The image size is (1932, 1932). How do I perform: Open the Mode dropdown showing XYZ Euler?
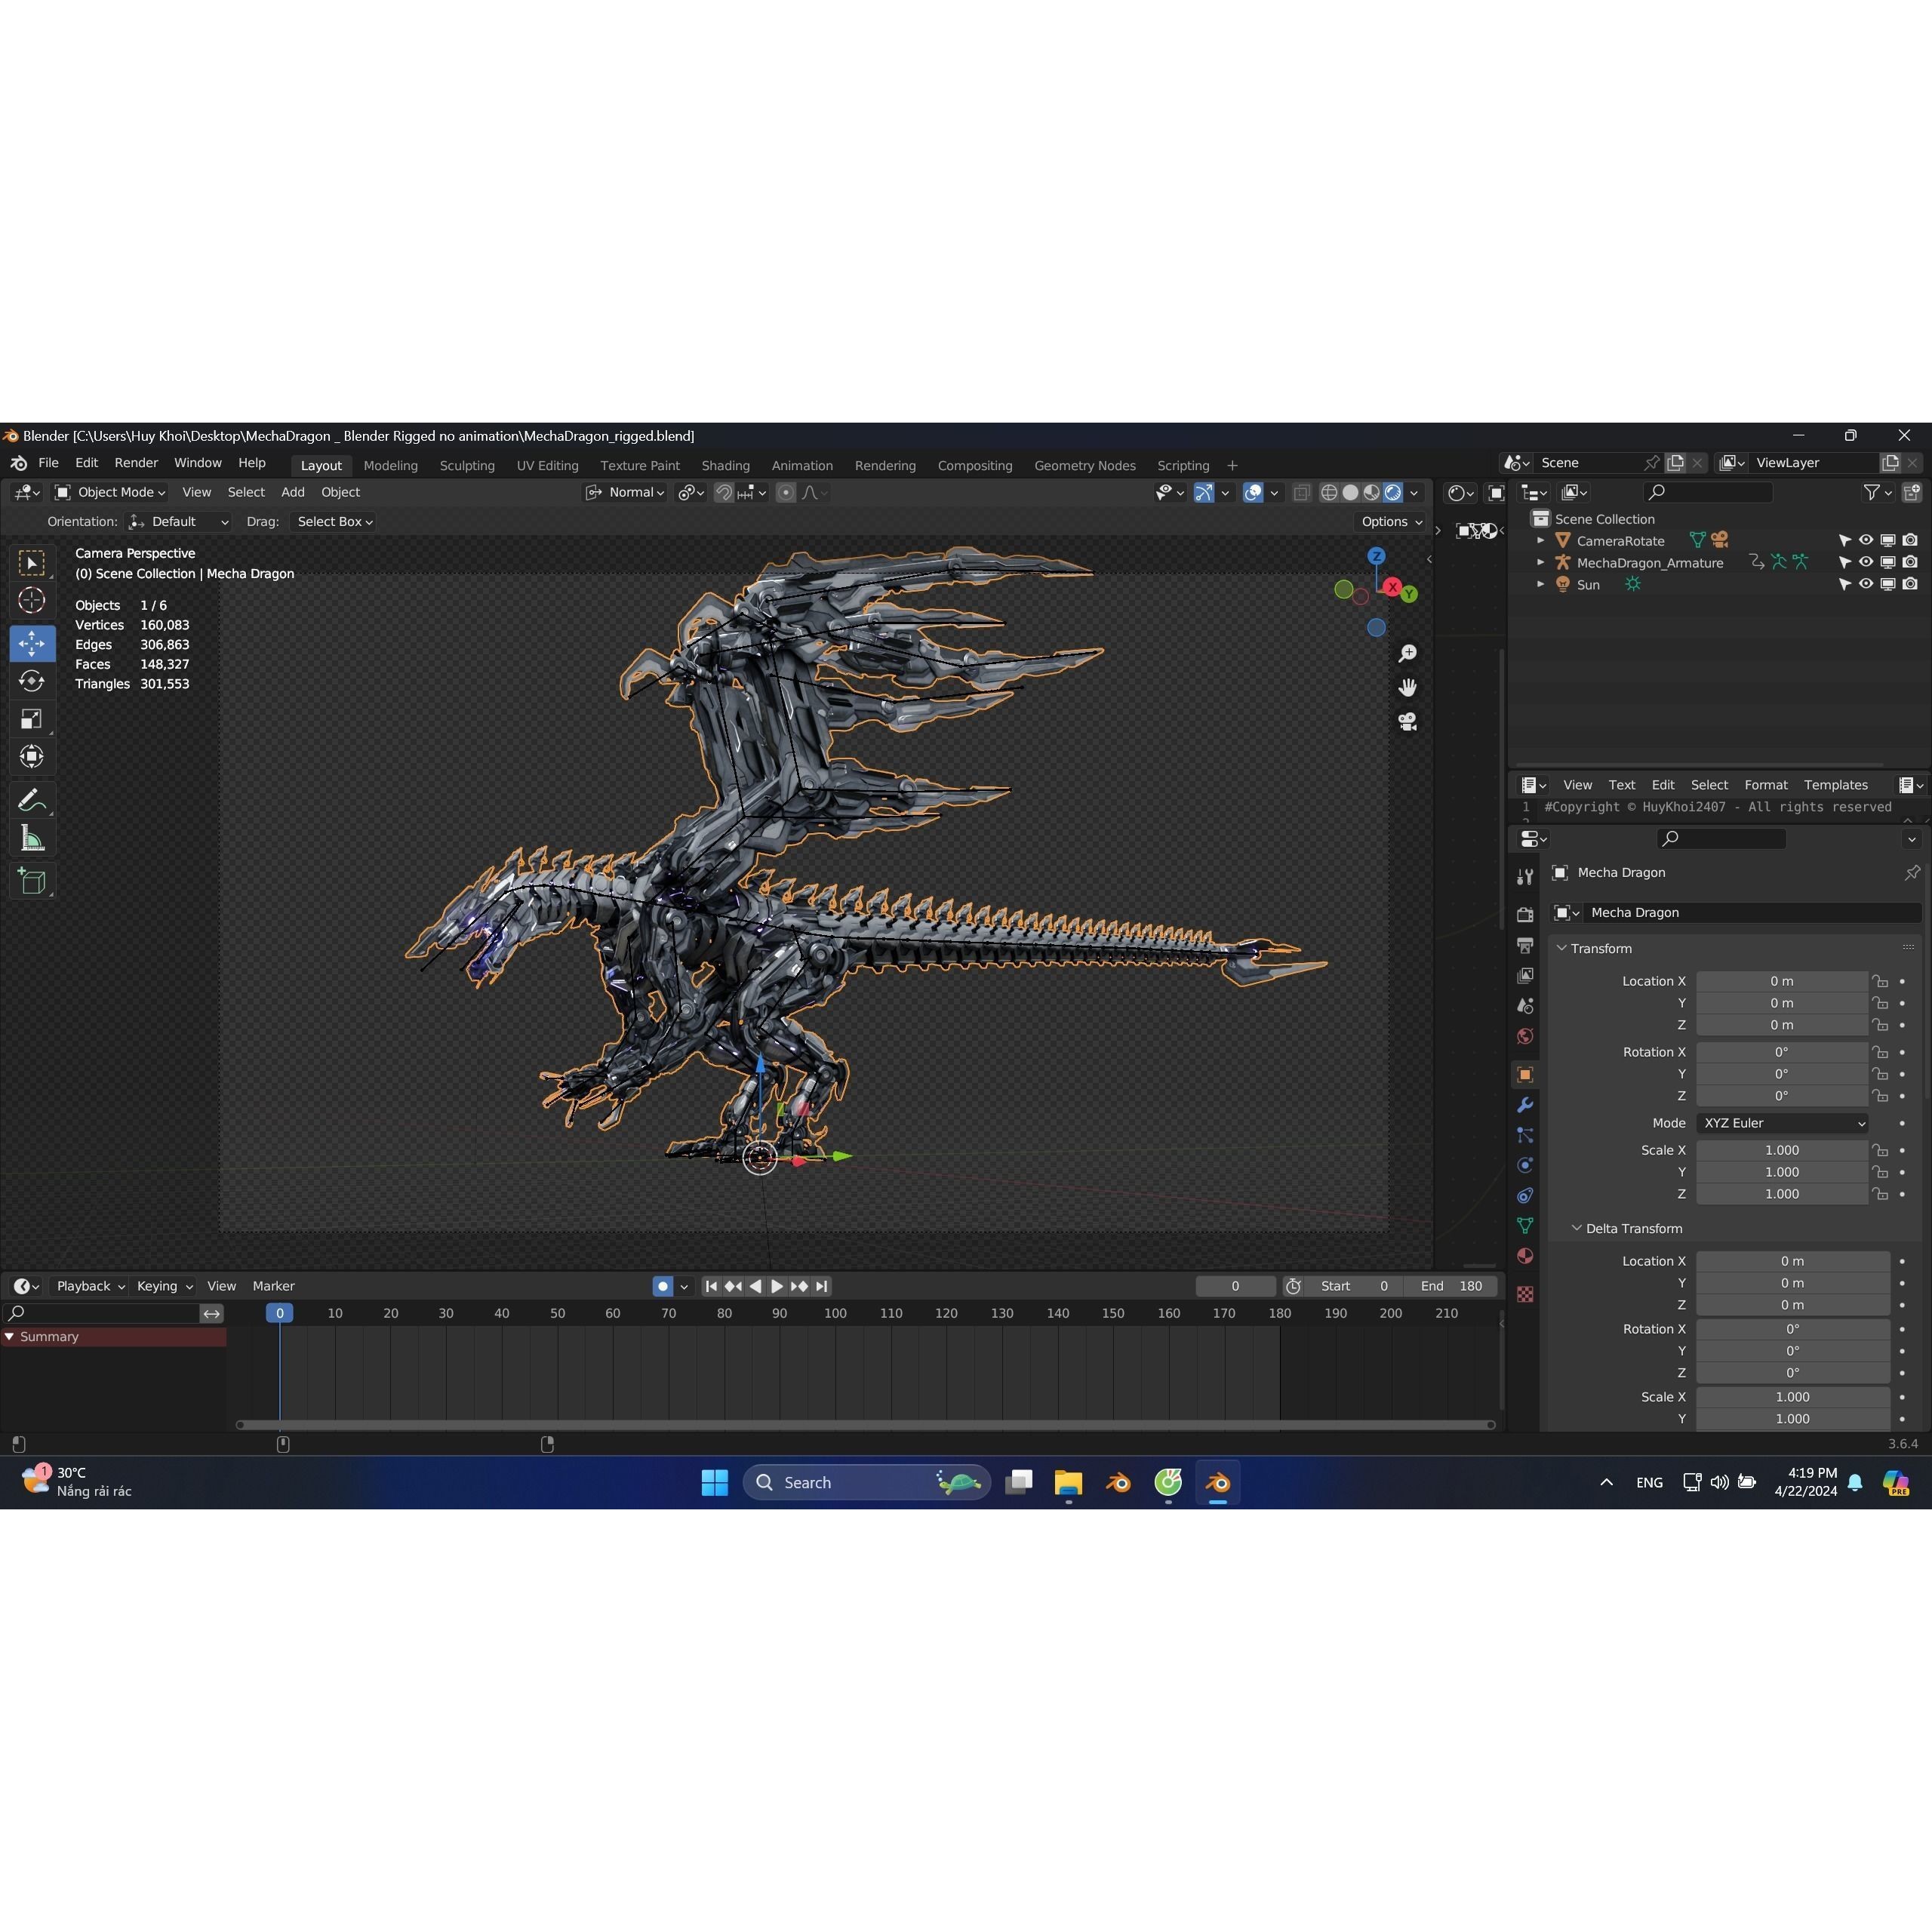(x=1783, y=1123)
